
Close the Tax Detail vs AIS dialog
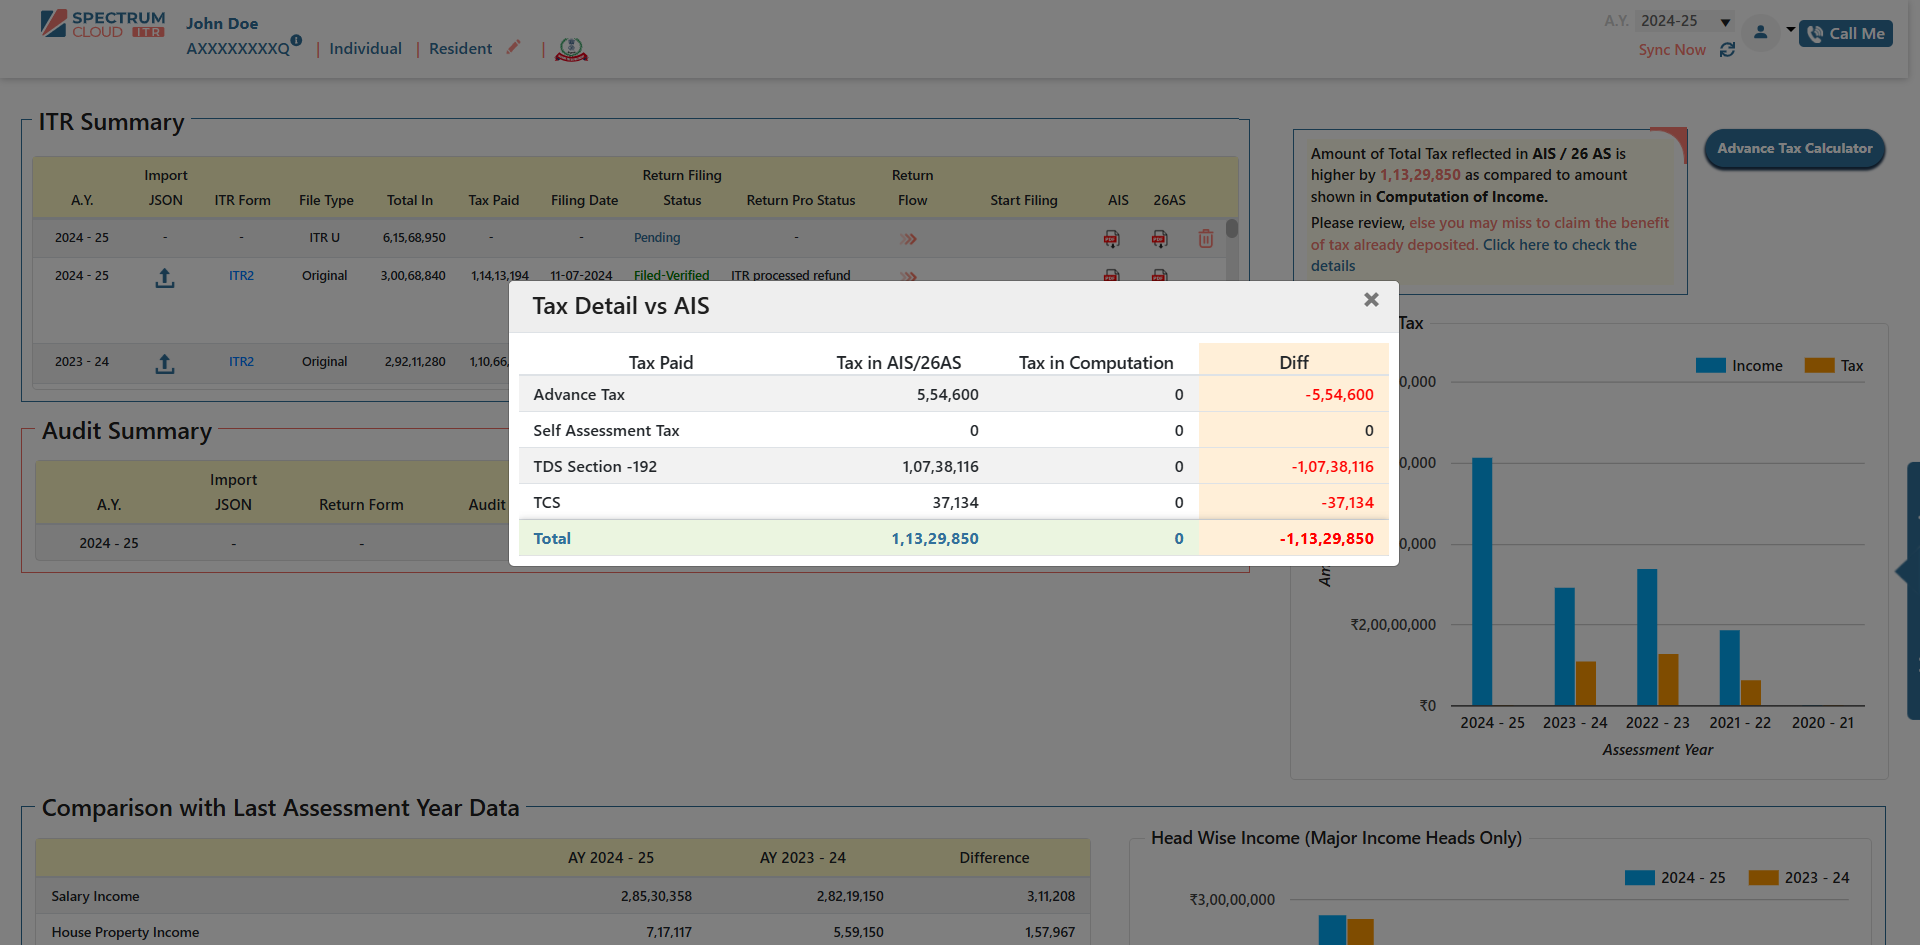(1371, 300)
